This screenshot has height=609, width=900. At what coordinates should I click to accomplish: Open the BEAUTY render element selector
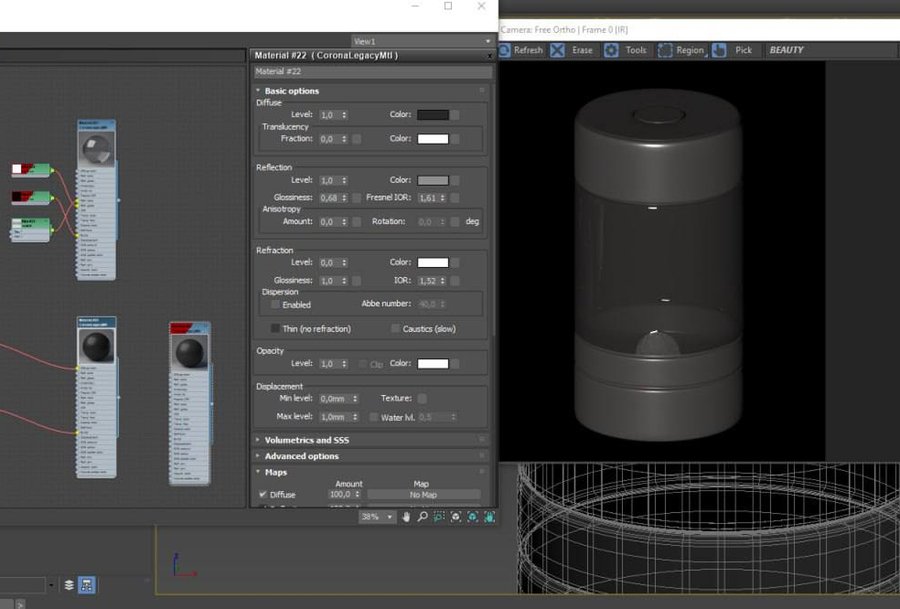(x=829, y=51)
